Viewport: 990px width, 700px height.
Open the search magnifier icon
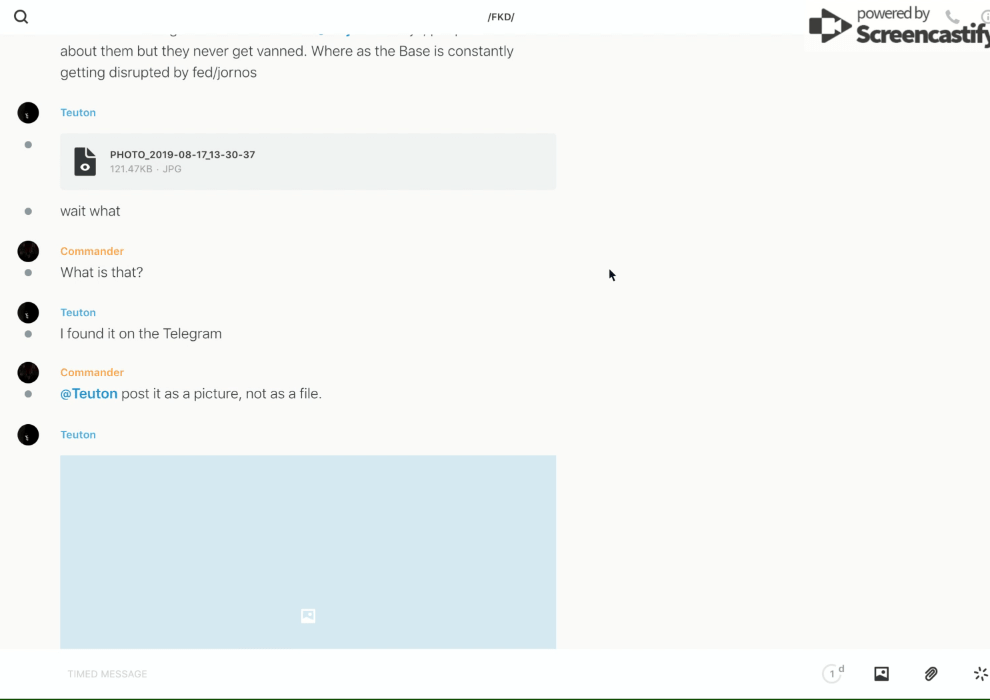coord(21,17)
